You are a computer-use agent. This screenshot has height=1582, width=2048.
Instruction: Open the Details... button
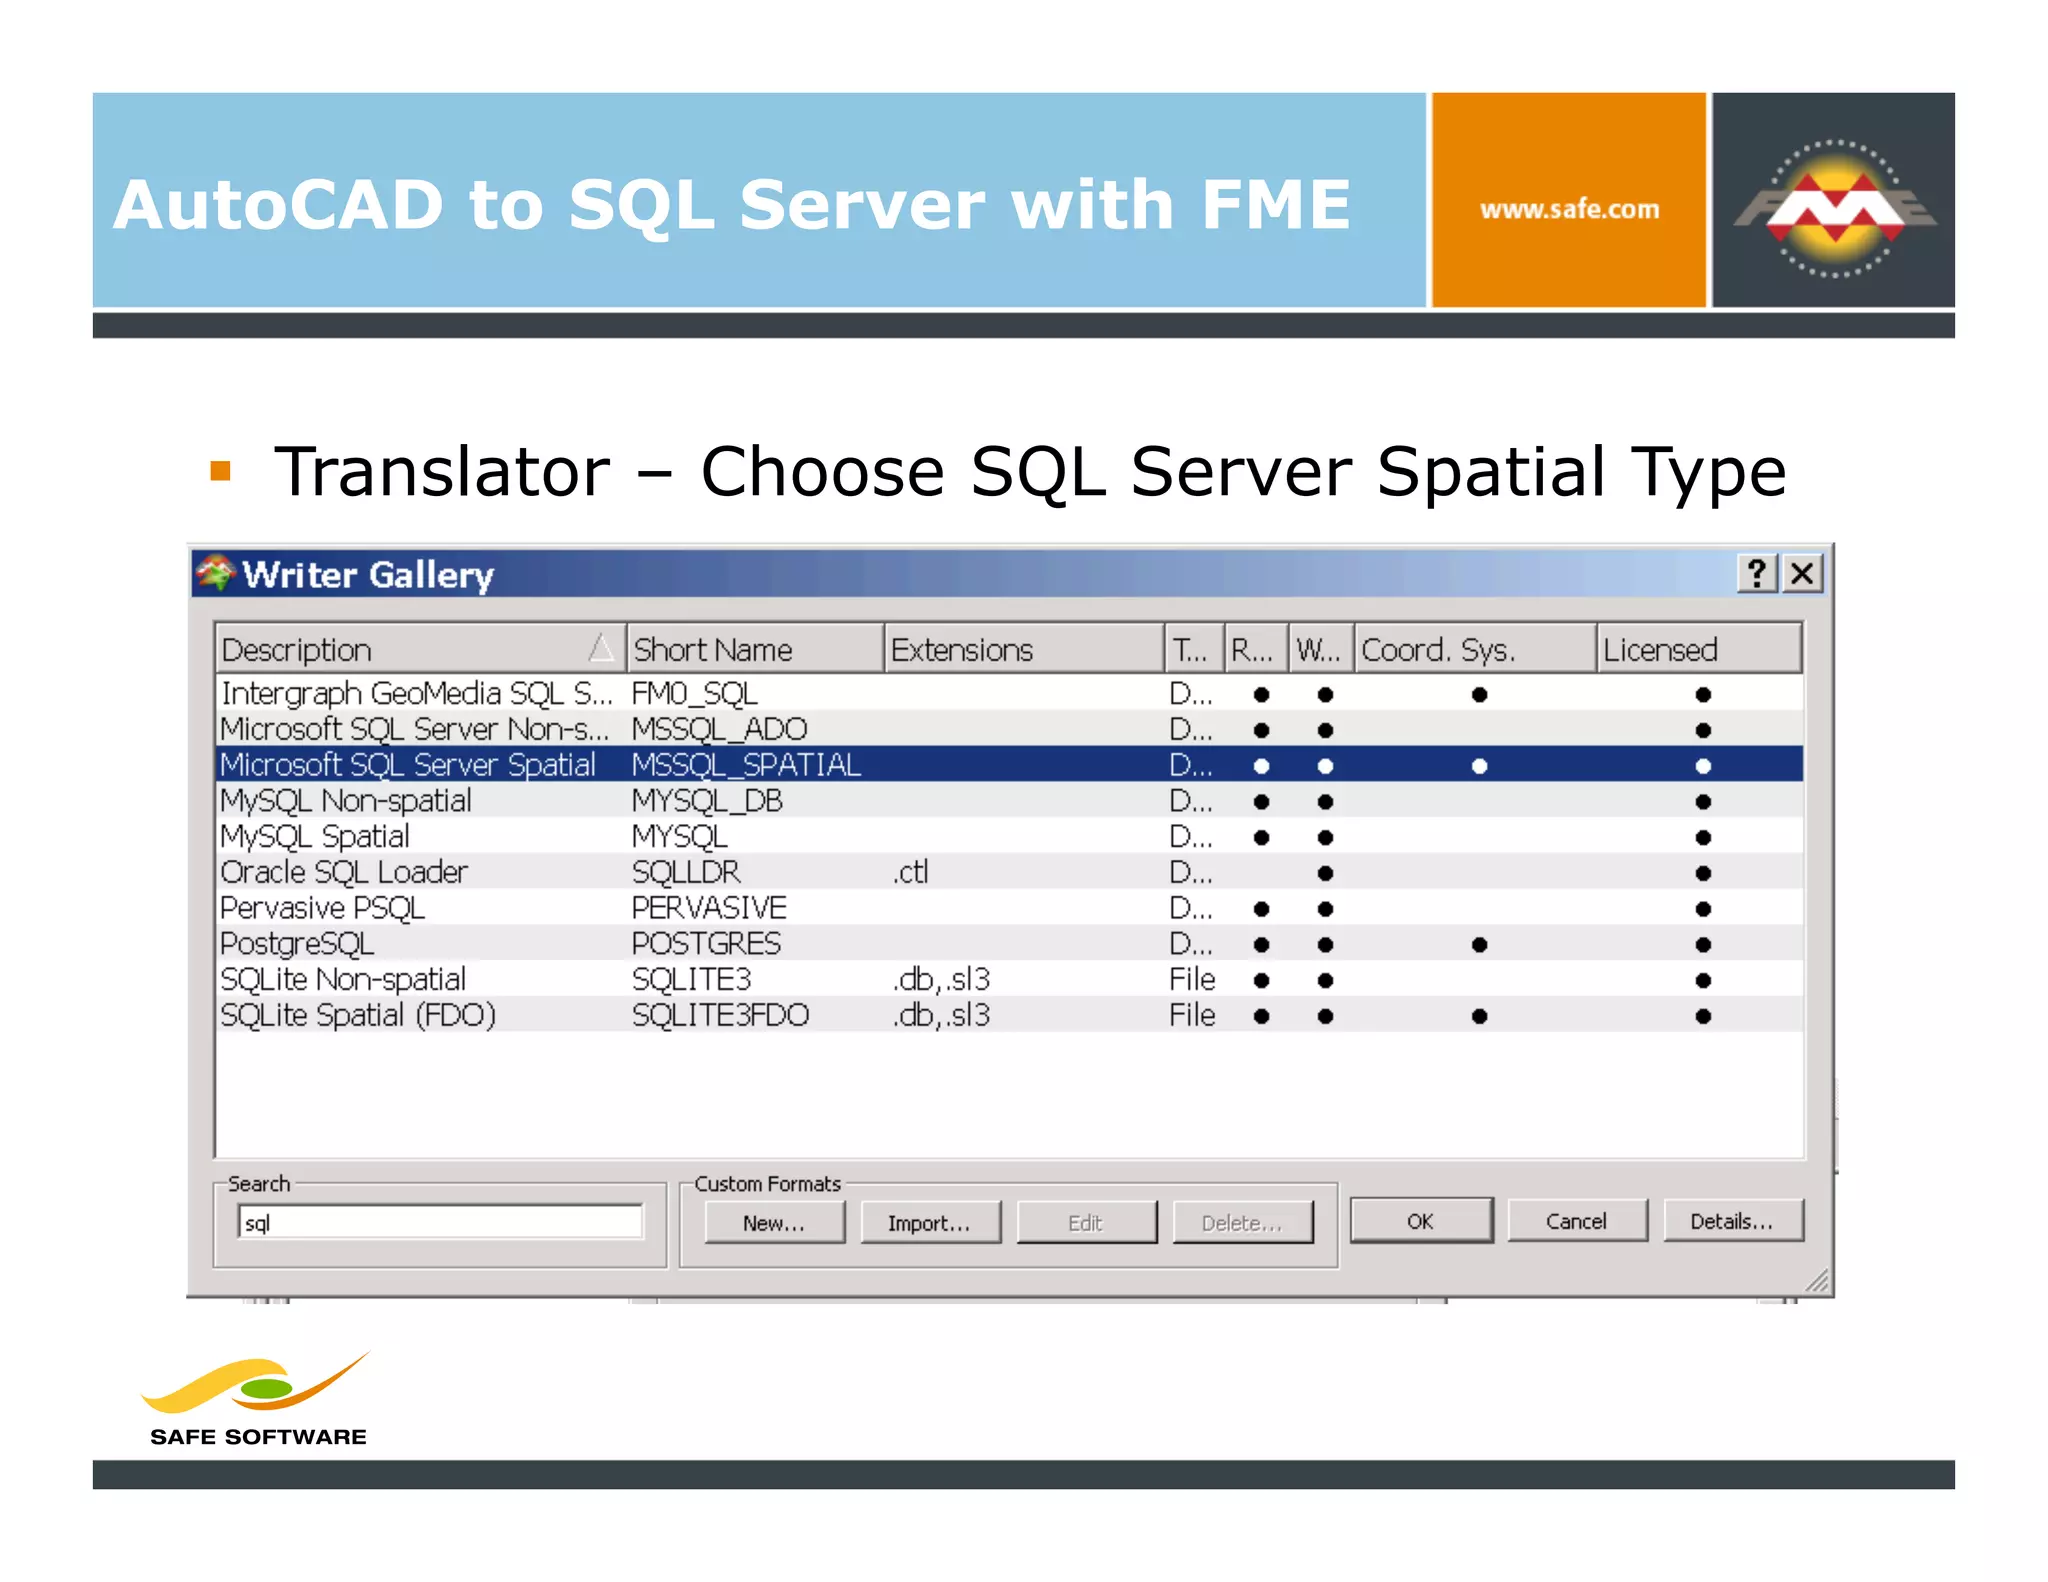pos(1733,1220)
